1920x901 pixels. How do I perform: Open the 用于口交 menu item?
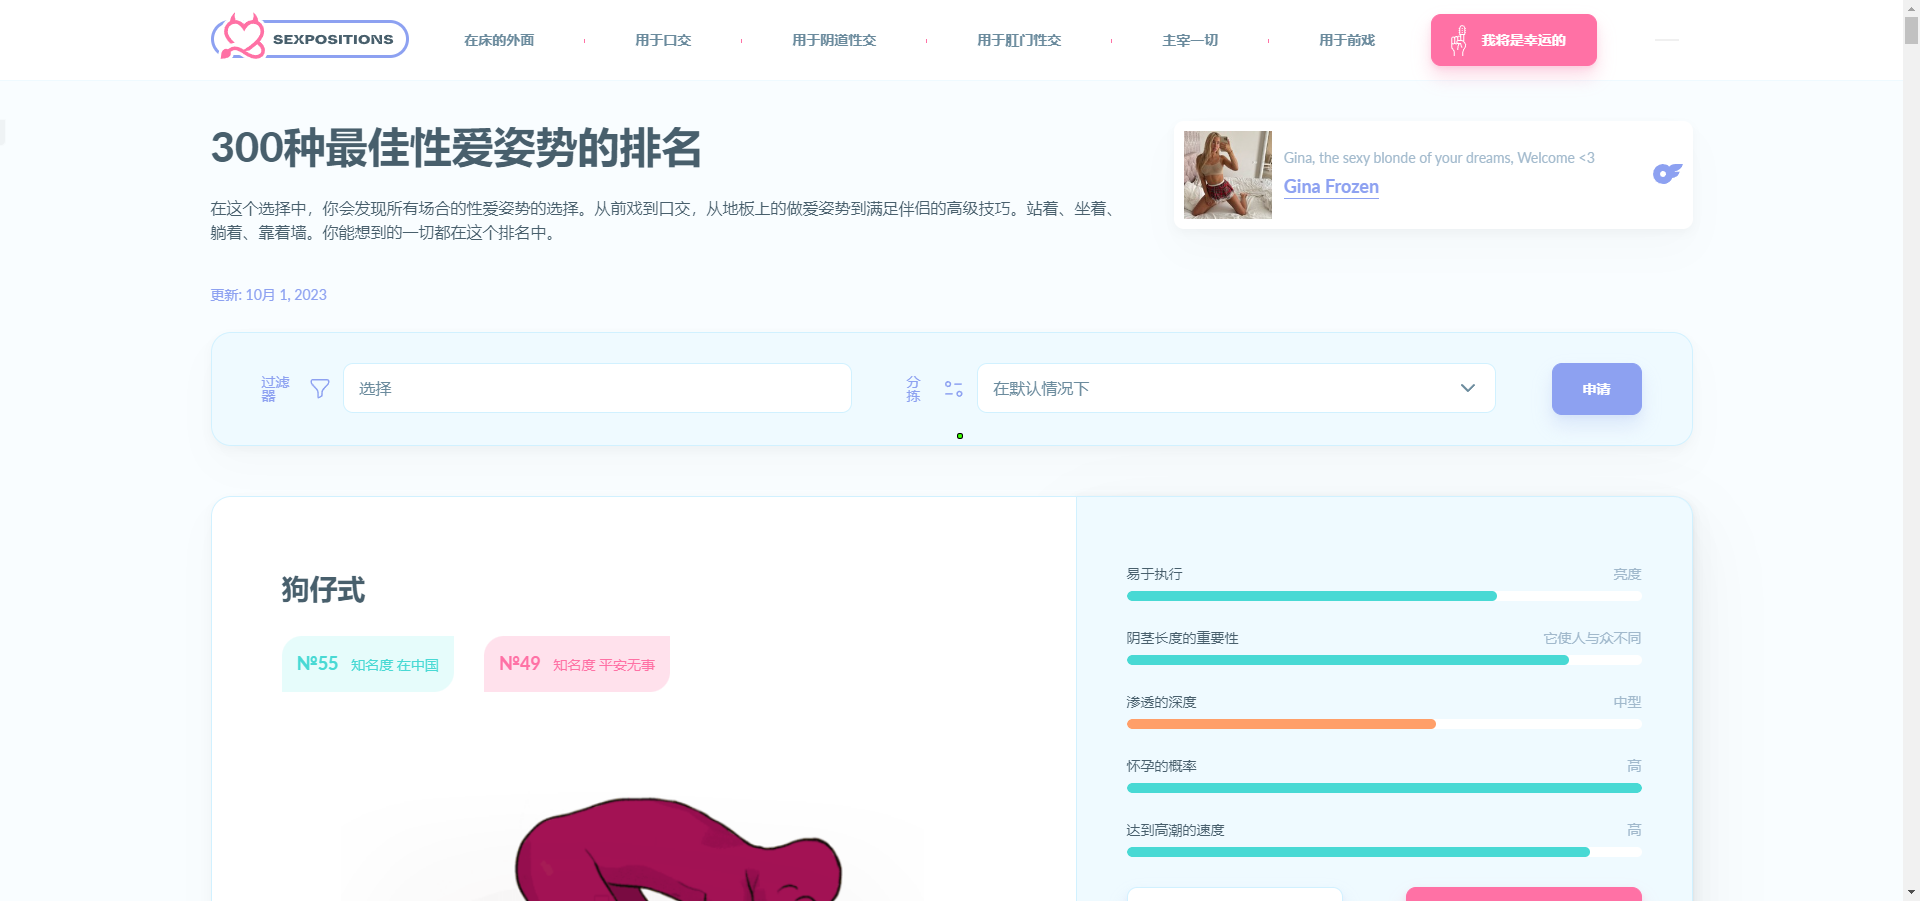click(x=663, y=40)
